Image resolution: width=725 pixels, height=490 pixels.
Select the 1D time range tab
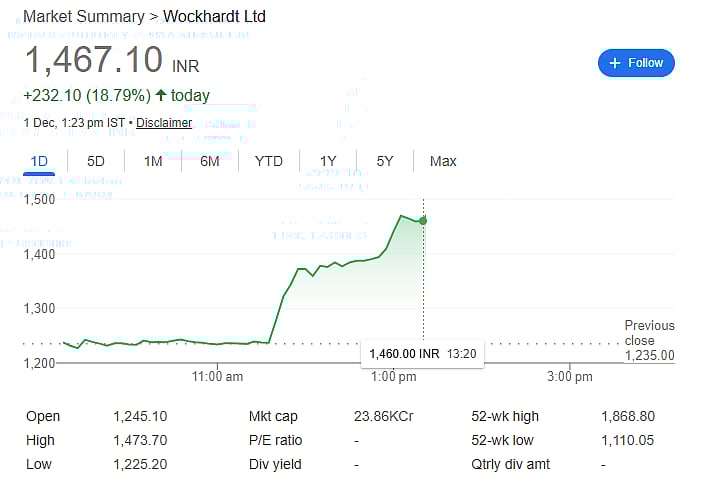pyautogui.click(x=39, y=161)
